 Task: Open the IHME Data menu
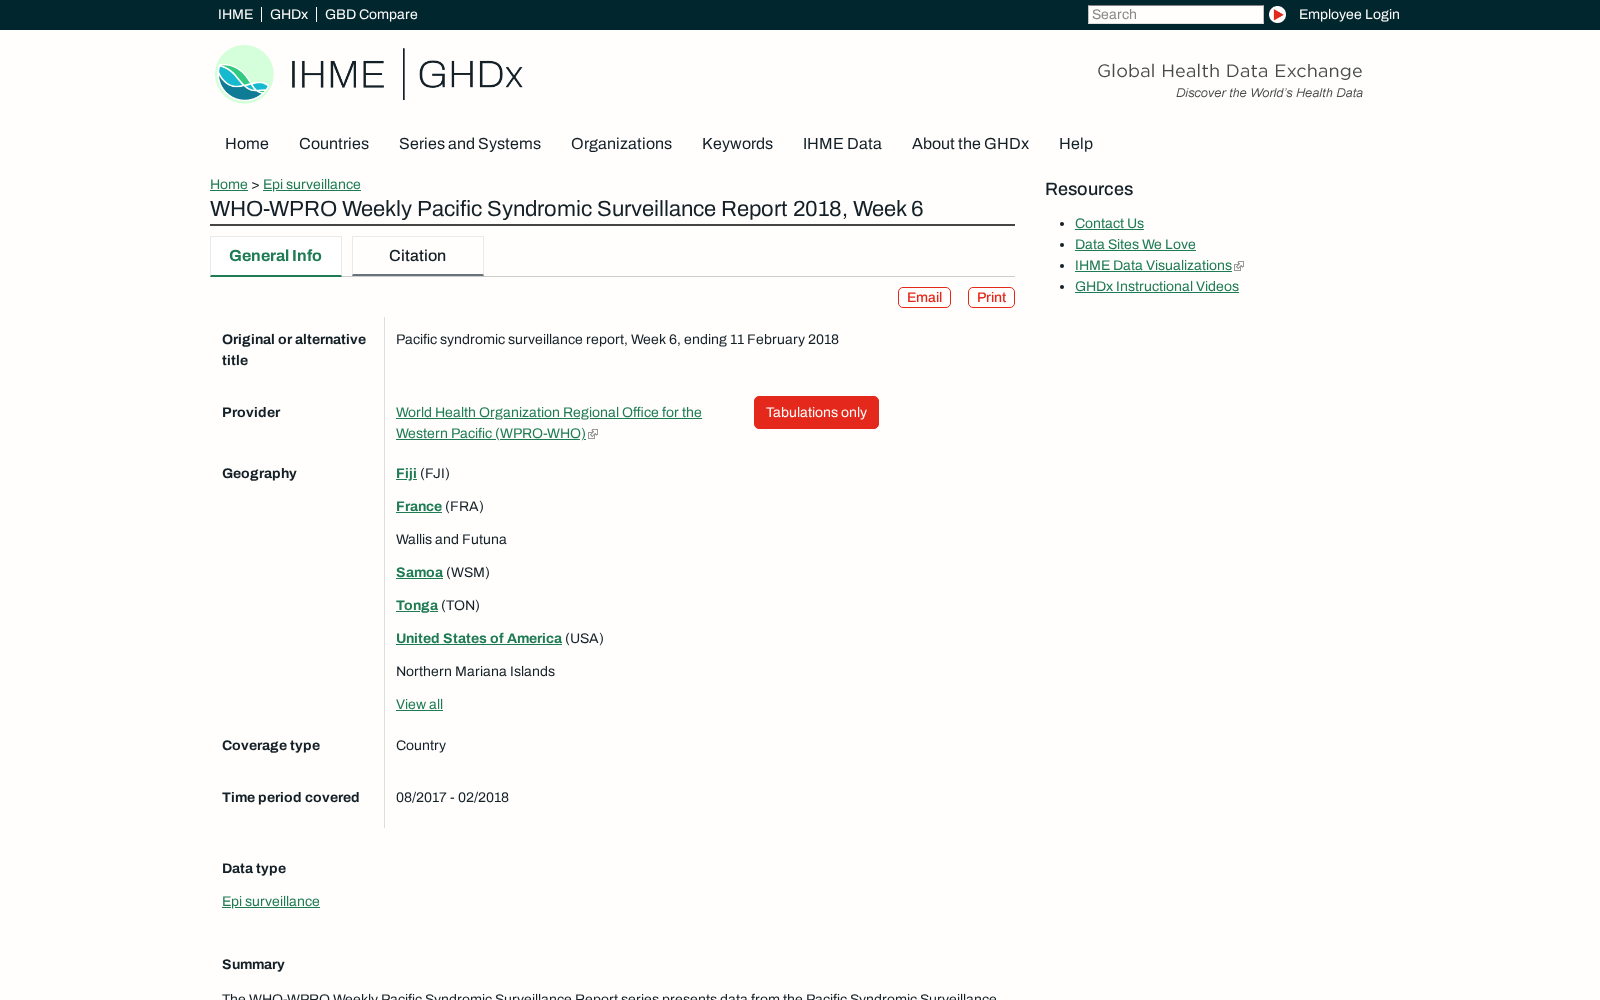click(x=842, y=144)
